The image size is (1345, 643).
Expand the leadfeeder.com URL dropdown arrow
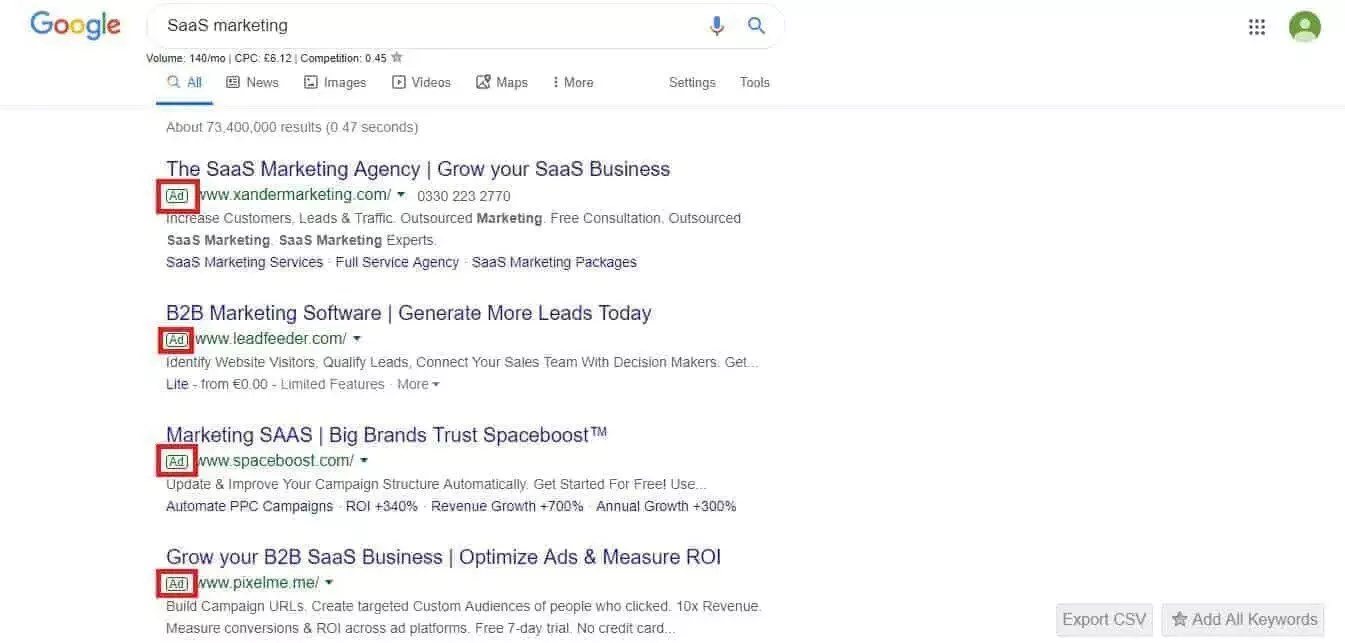tap(357, 339)
